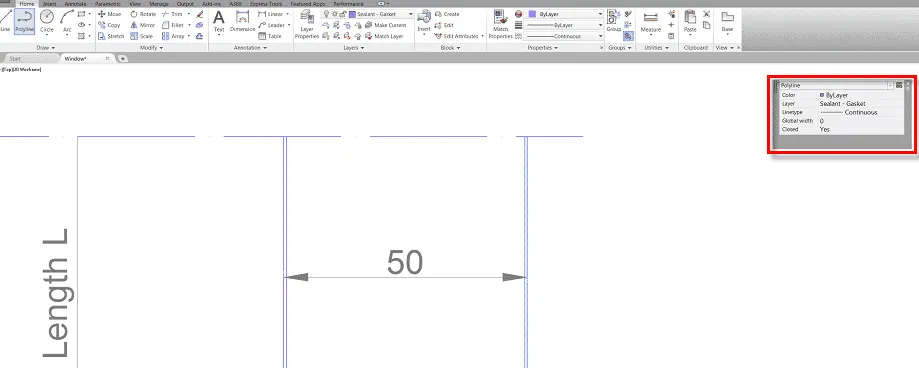Image resolution: width=919 pixels, height=368 pixels.
Task: Click the Match Properties tool
Action: point(501,24)
